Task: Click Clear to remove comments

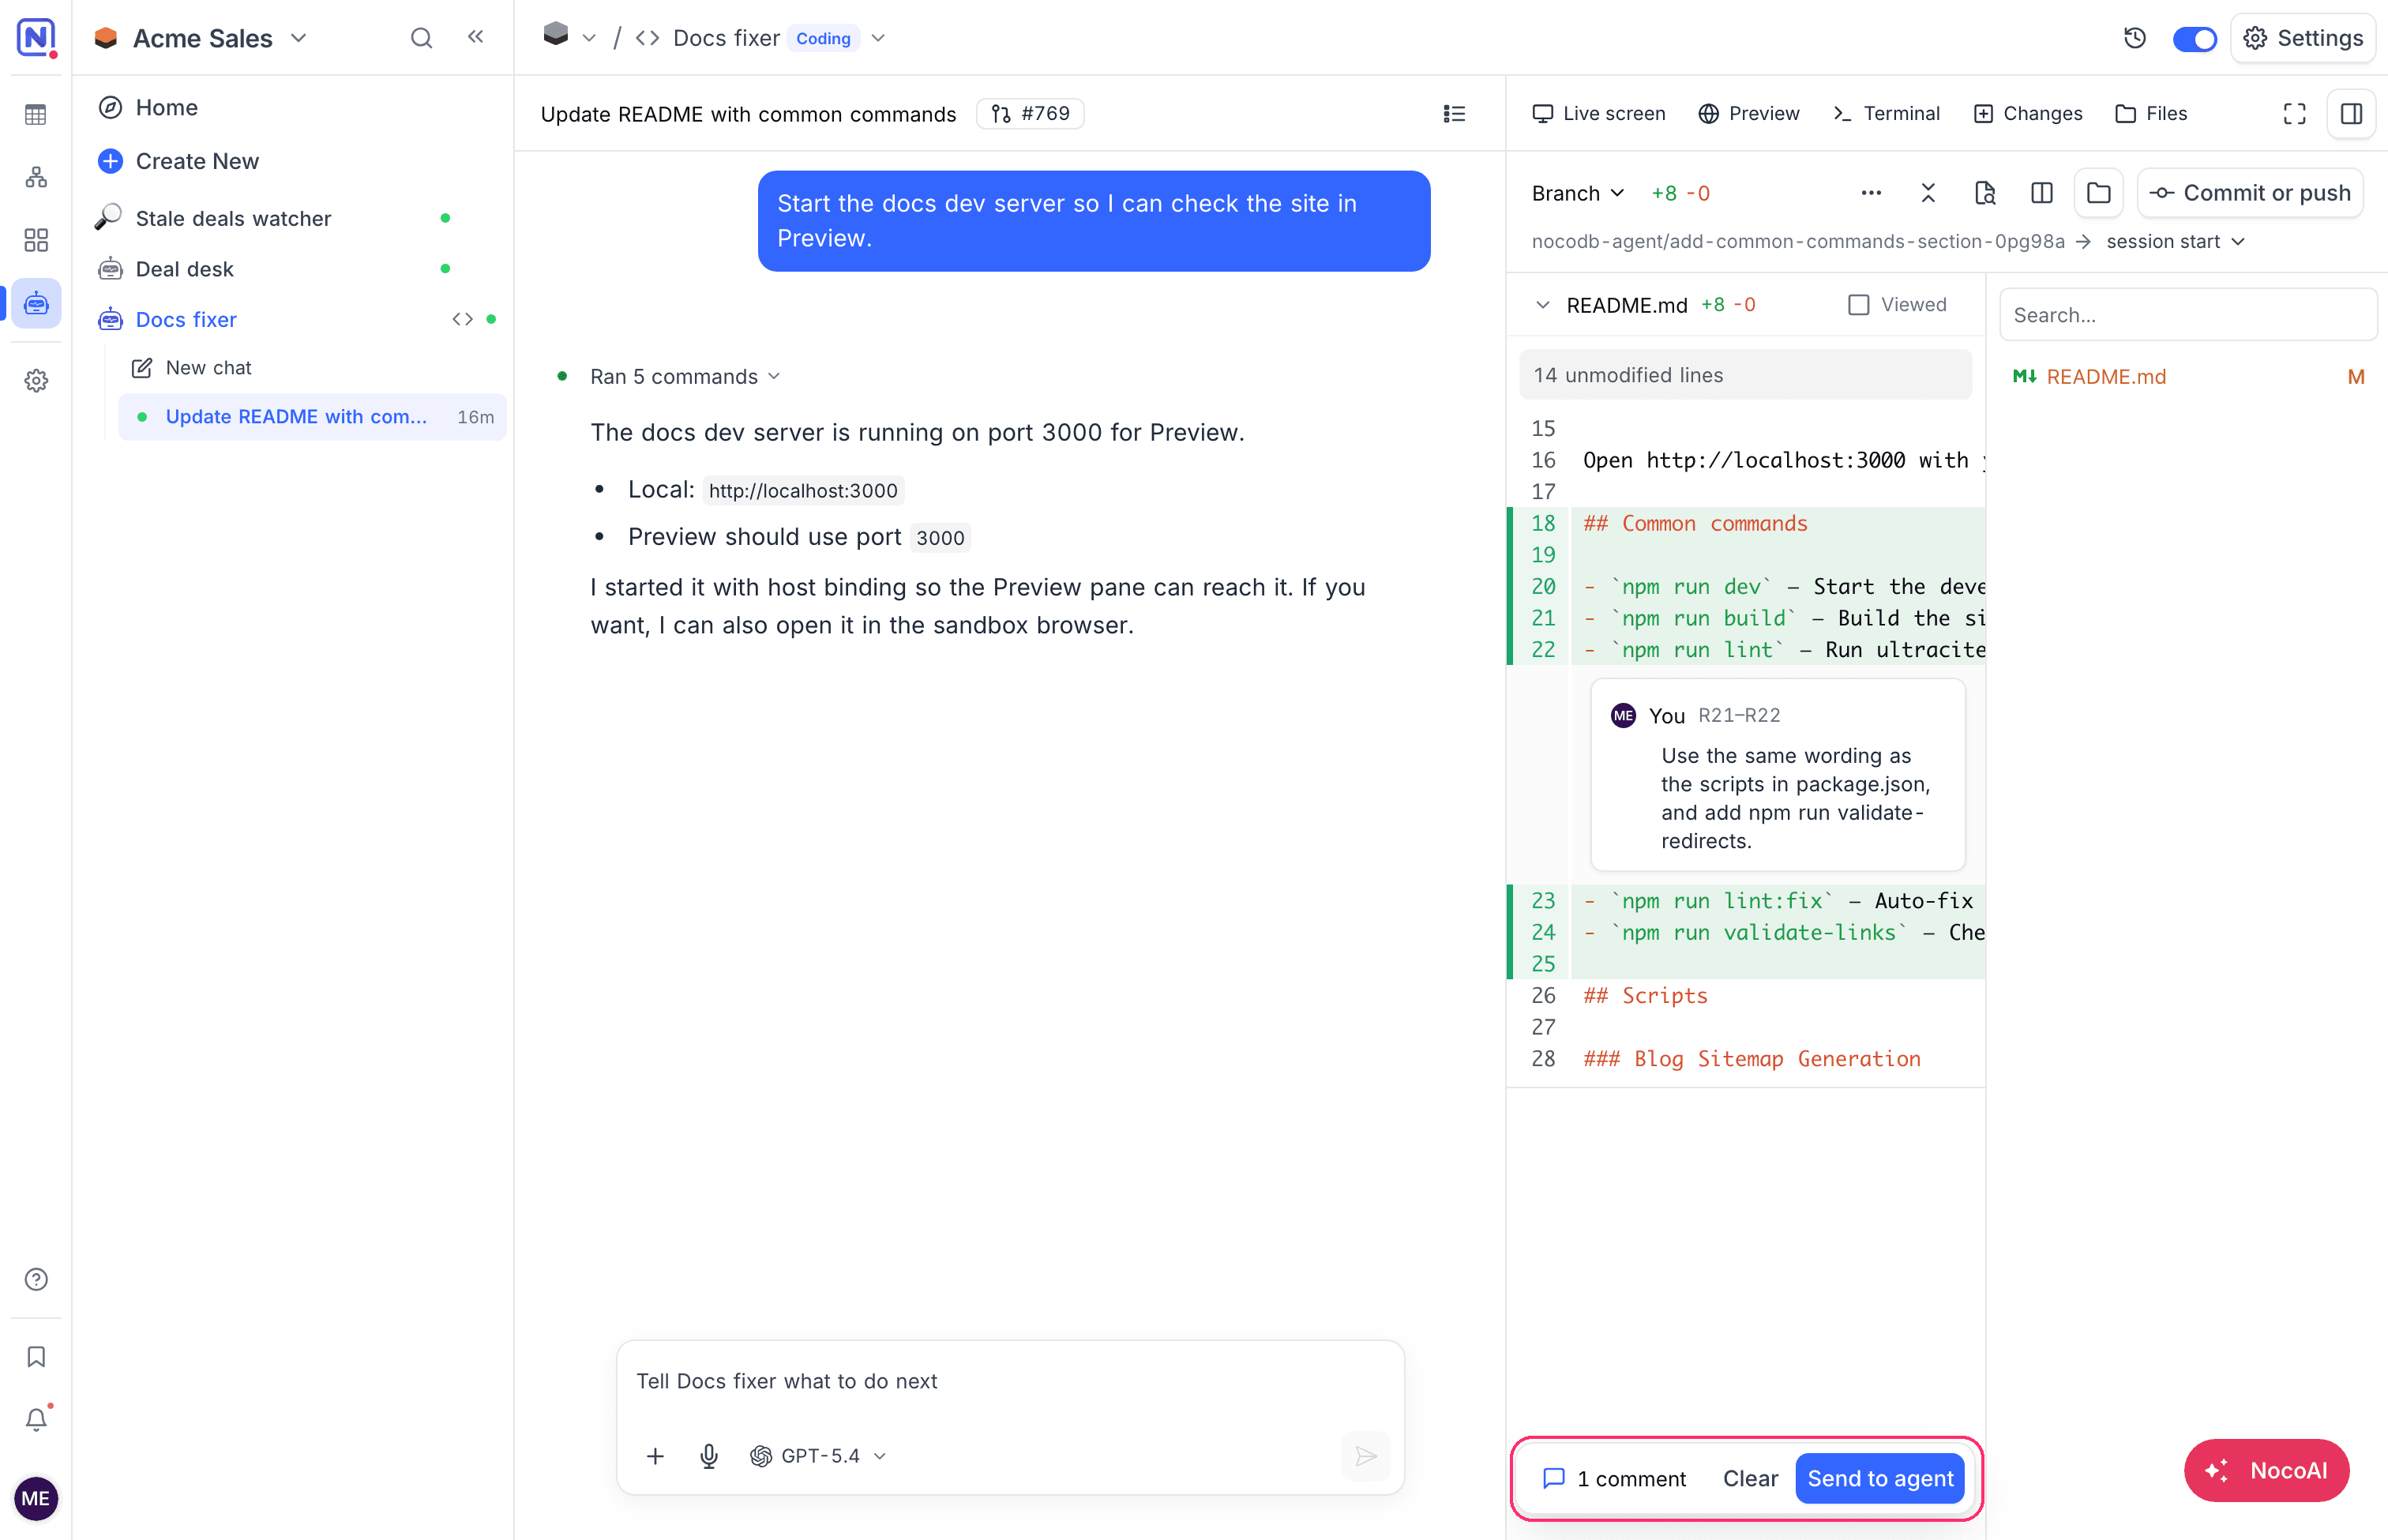Action: [x=1750, y=1478]
